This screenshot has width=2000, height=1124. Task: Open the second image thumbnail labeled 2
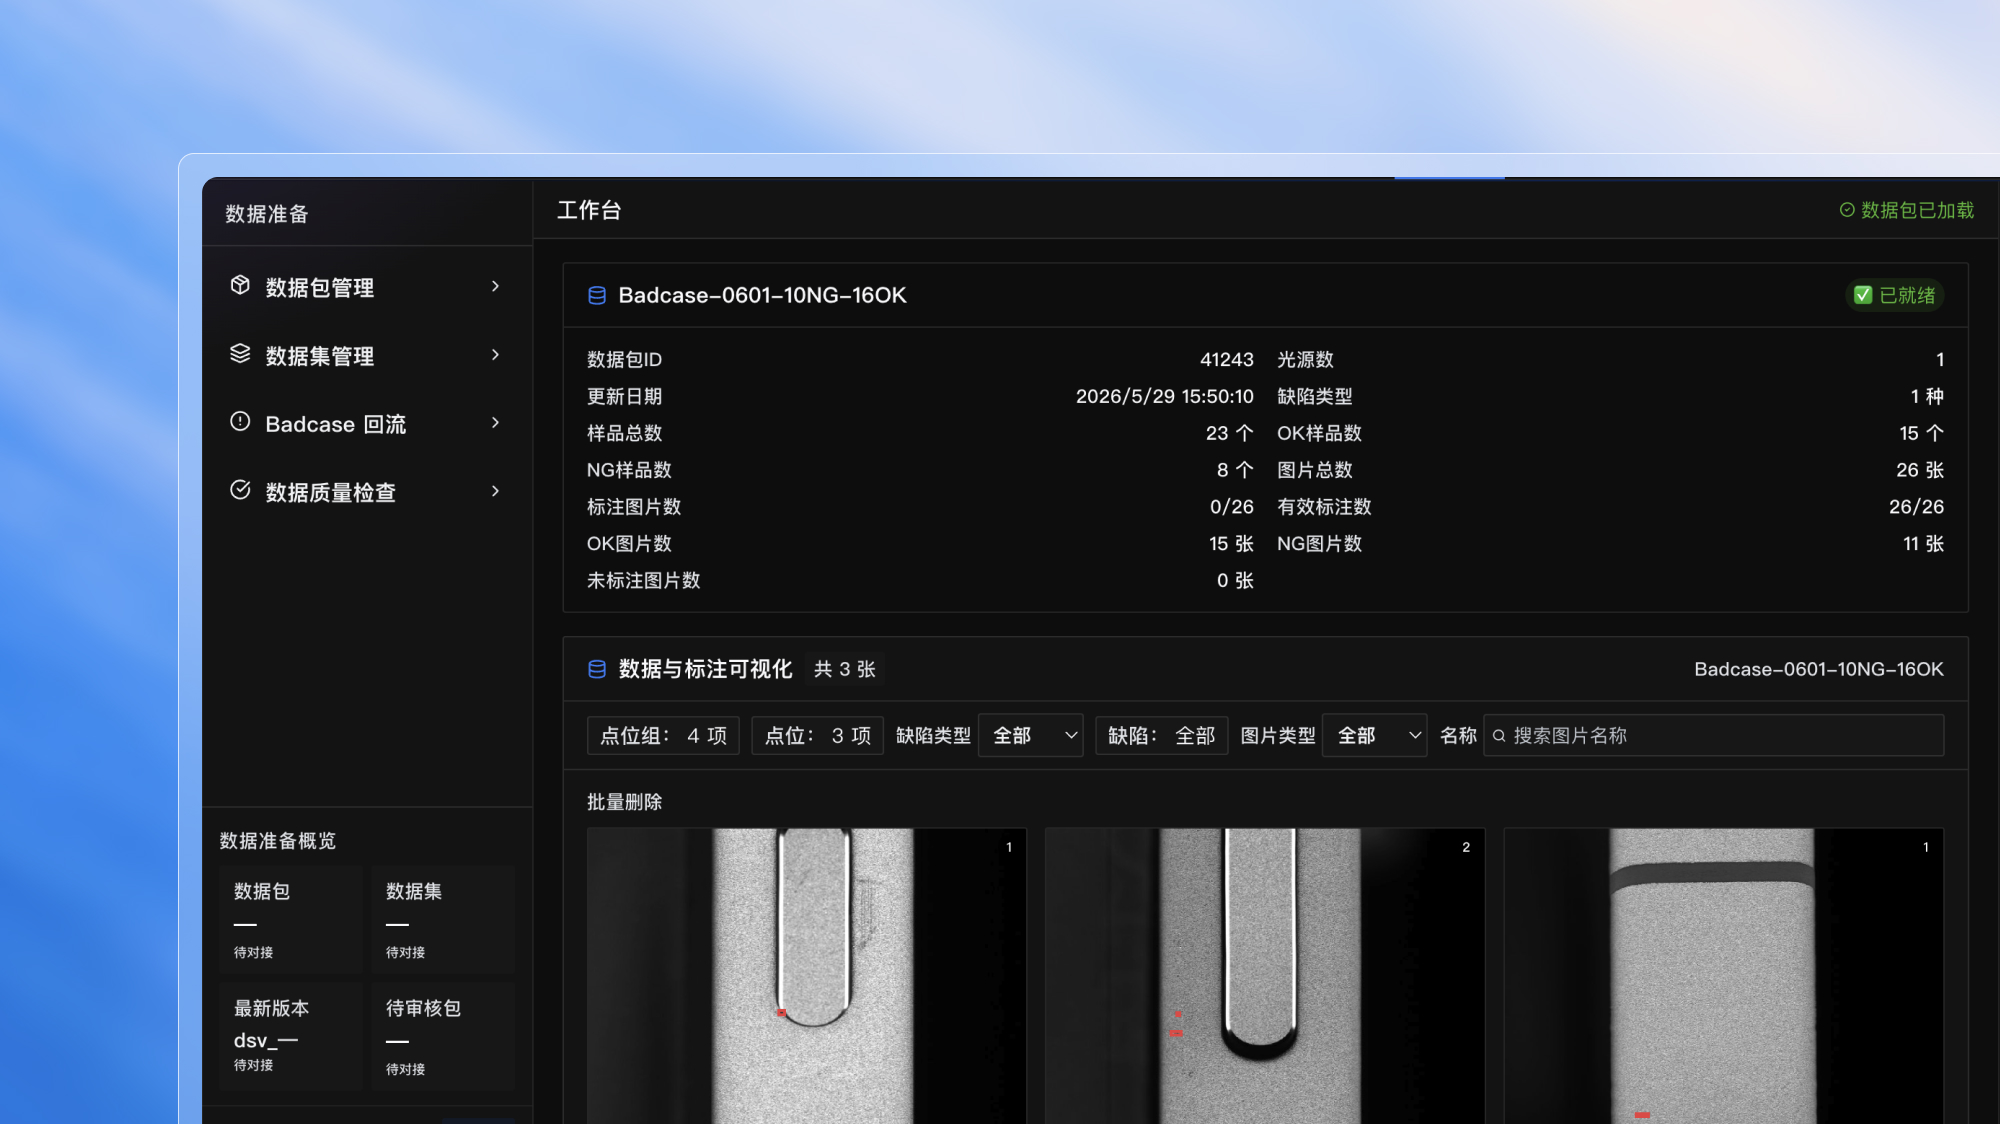coord(1264,976)
